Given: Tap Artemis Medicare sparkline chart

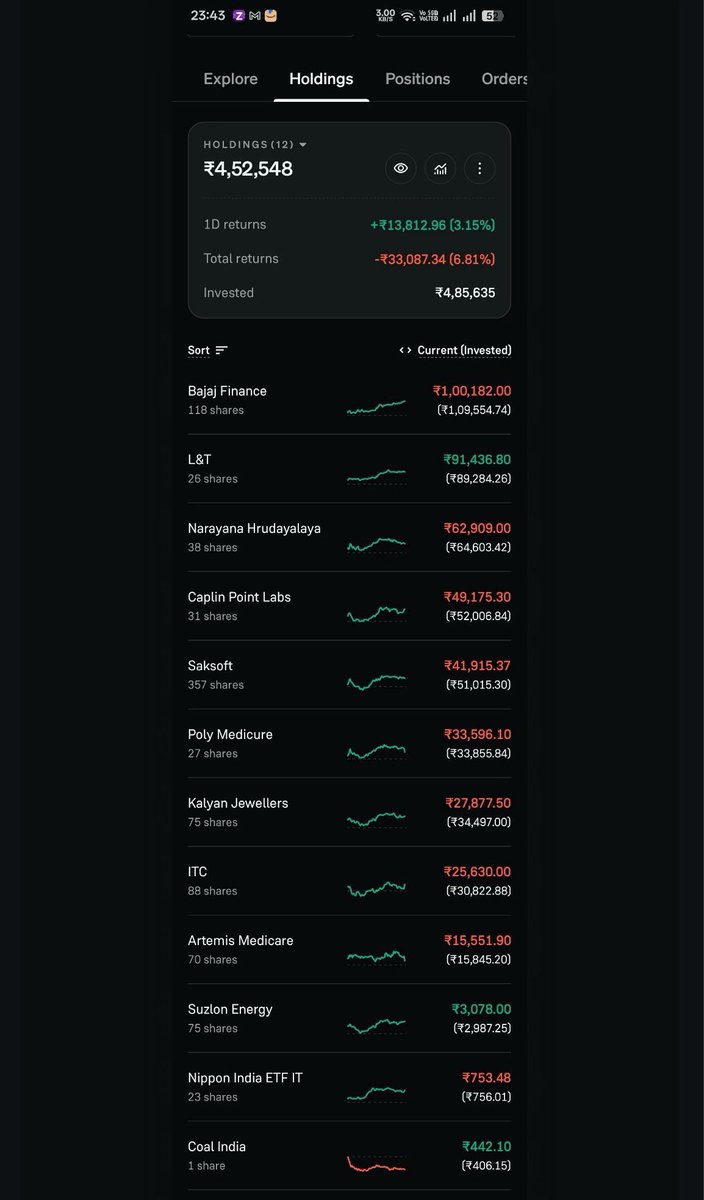Looking at the screenshot, I should pyautogui.click(x=376, y=956).
